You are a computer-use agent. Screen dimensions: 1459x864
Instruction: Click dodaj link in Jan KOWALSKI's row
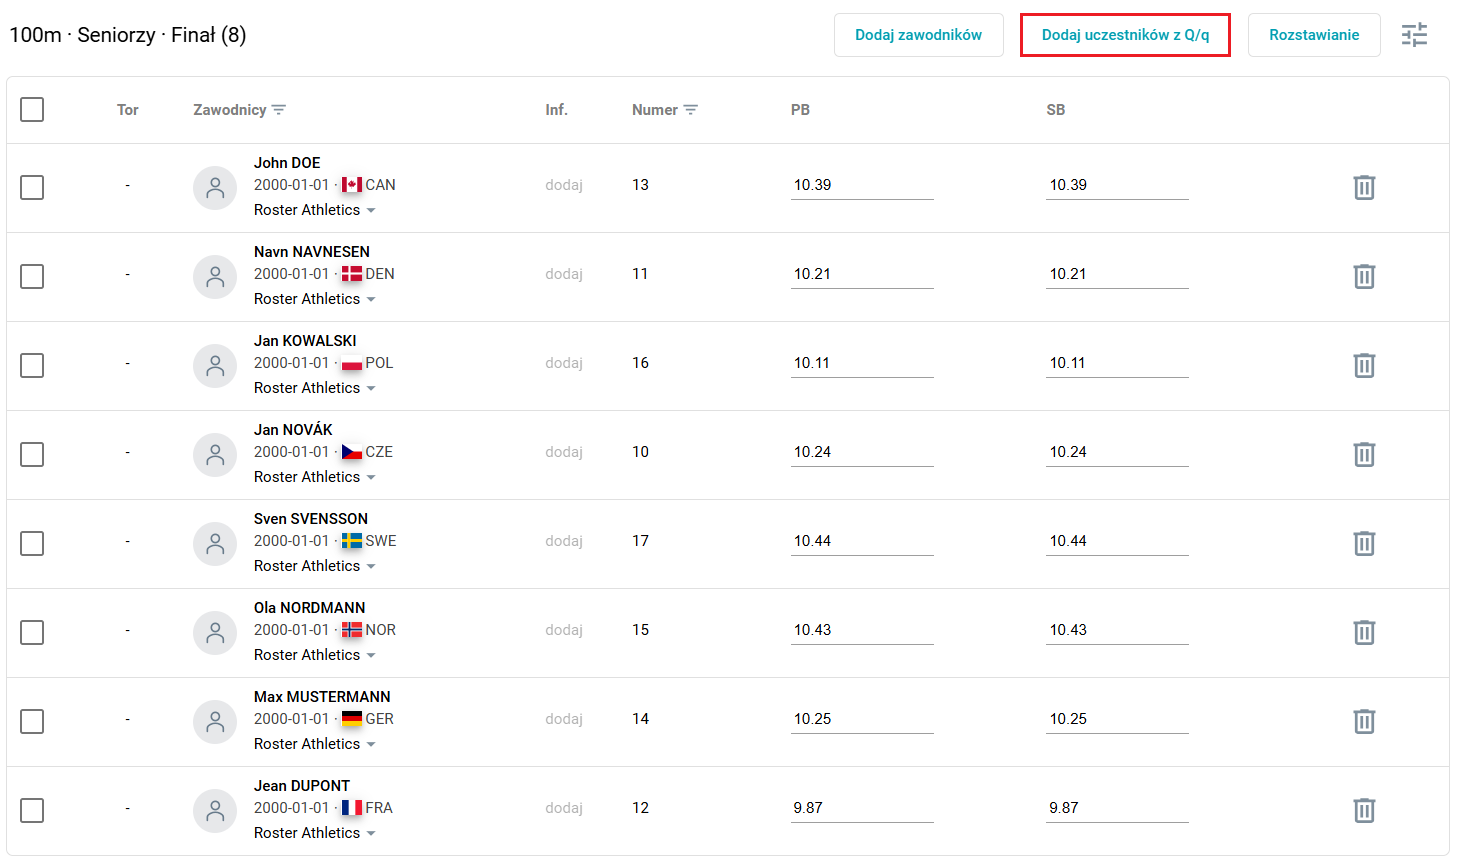[564, 363]
